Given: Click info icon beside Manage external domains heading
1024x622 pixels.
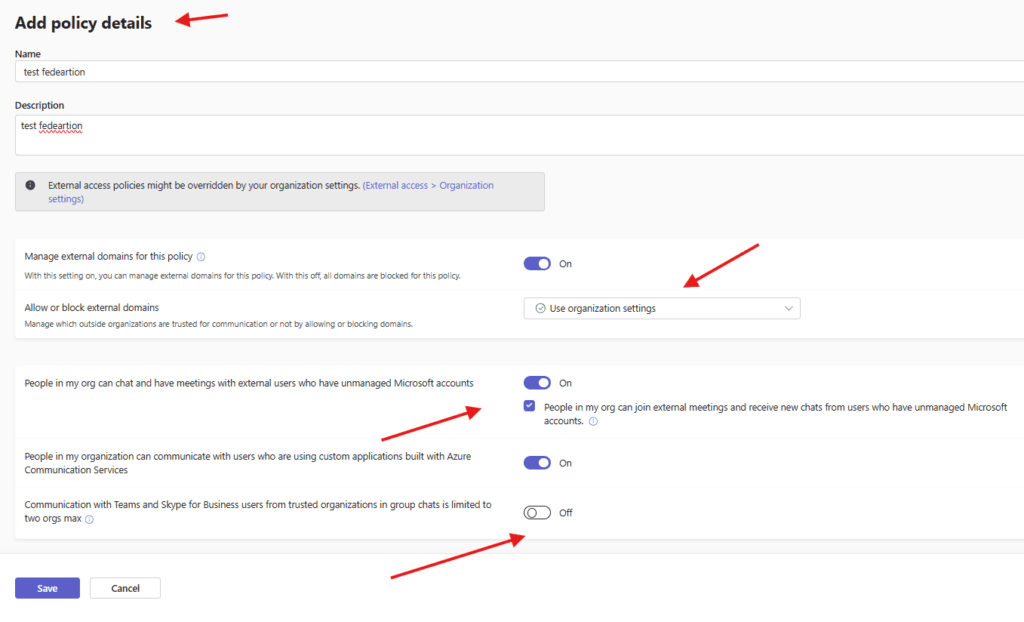Looking at the screenshot, I should 201,257.
